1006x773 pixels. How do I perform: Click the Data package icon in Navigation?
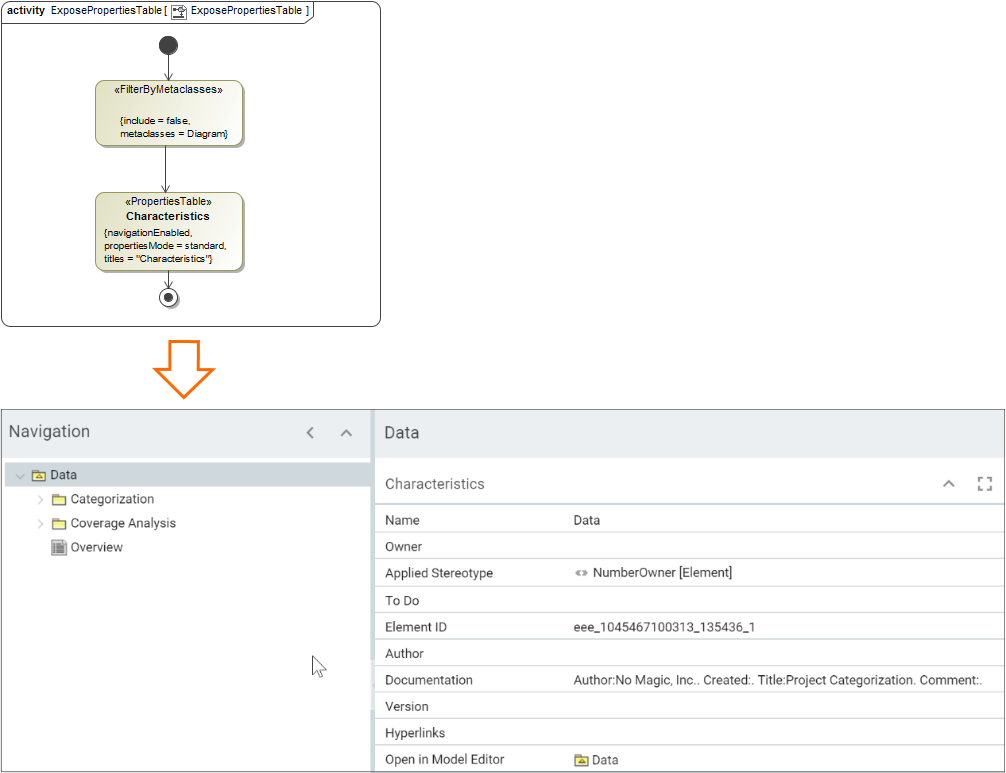pyautogui.click(x=38, y=475)
